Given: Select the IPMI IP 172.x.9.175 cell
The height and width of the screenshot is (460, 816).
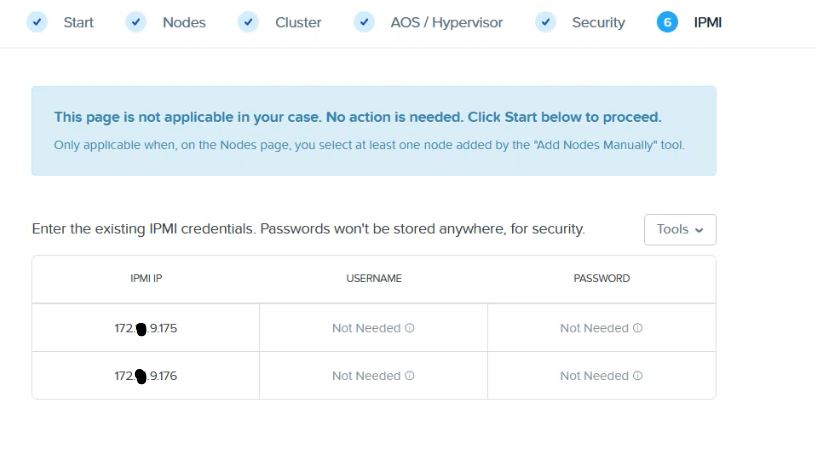Looking at the screenshot, I should [146, 328].
